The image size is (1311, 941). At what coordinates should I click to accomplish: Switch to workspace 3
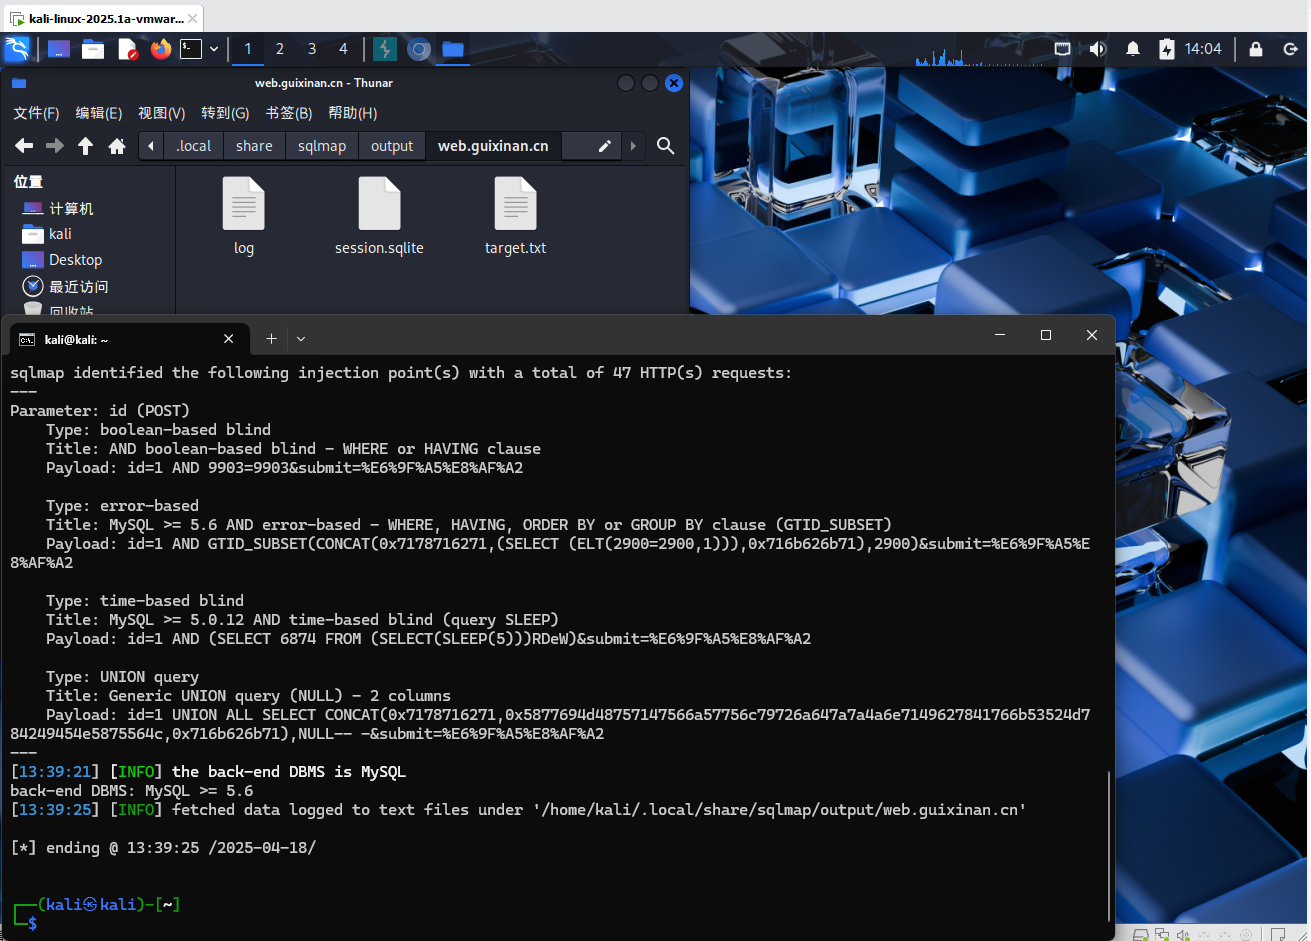[312, 49]
